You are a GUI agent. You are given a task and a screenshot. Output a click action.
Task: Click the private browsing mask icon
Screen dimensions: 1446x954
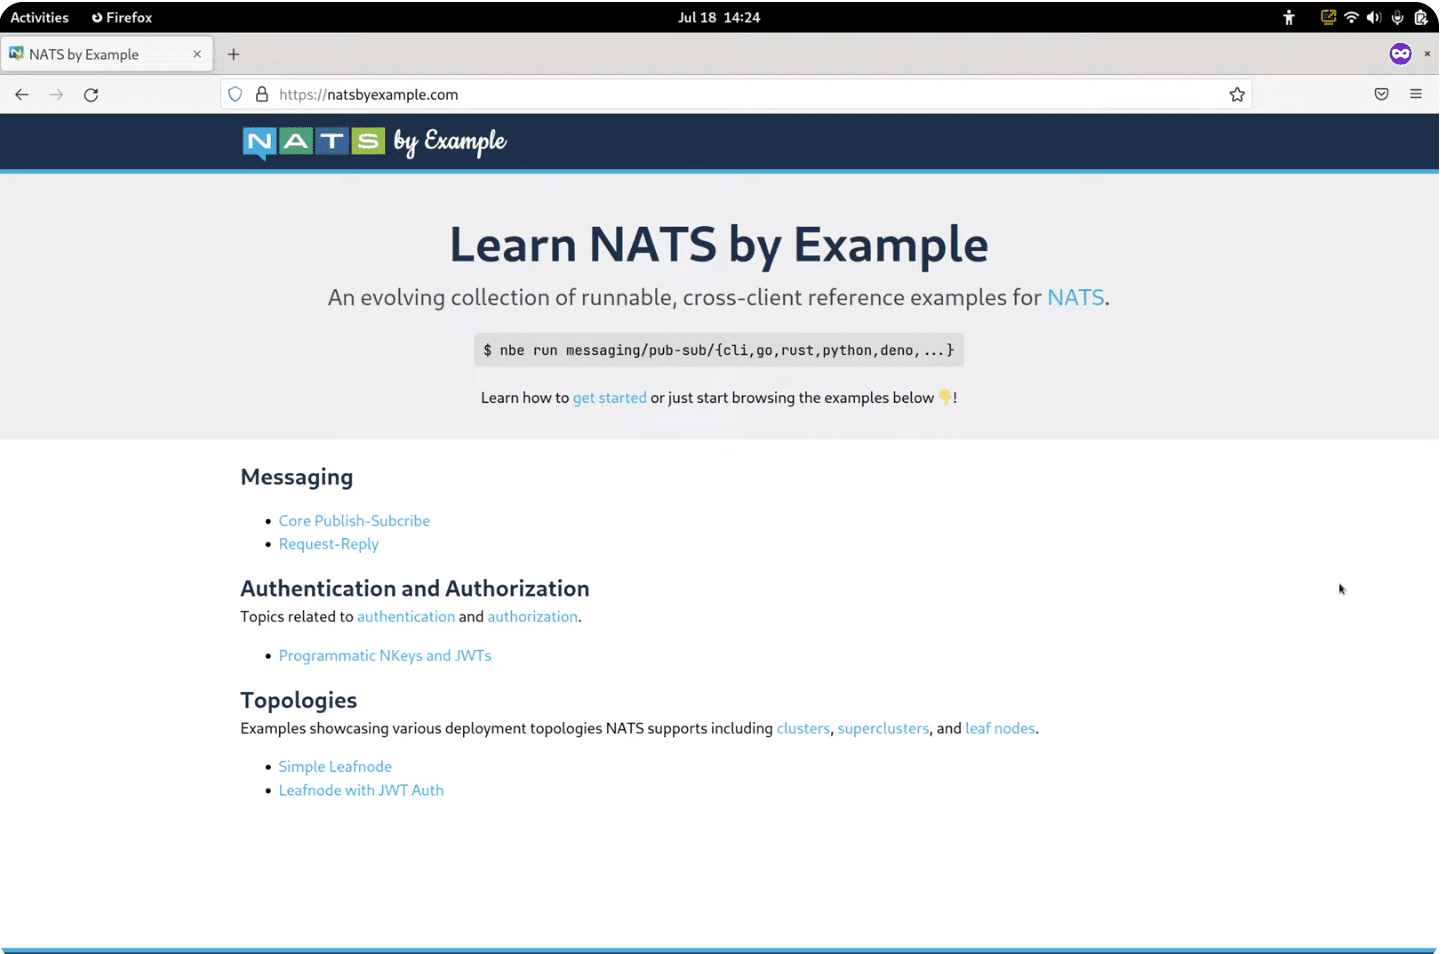point(1400,54)
